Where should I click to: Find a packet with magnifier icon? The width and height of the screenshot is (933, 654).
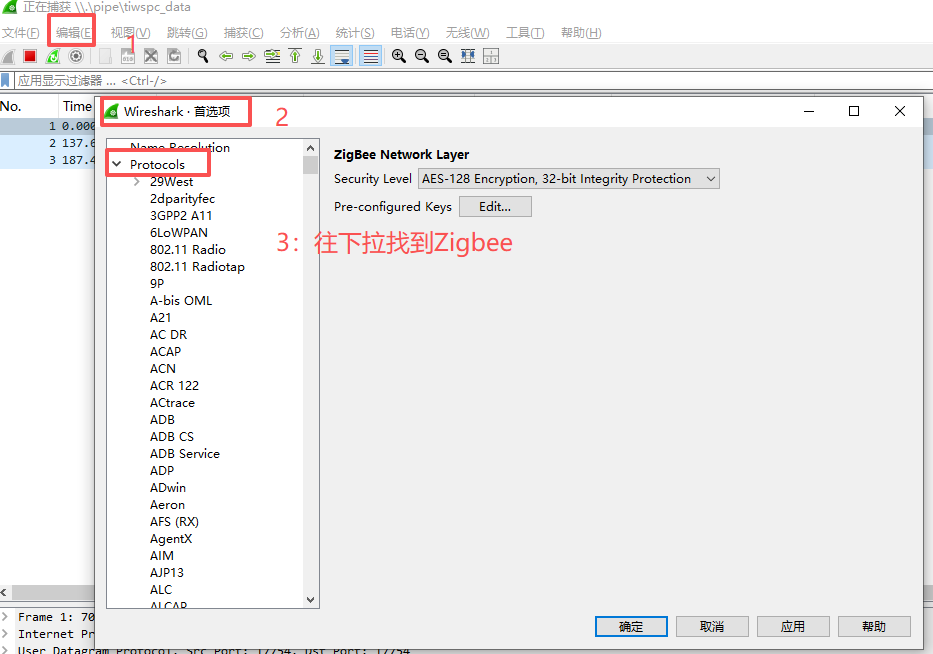[x=203, y=57]
